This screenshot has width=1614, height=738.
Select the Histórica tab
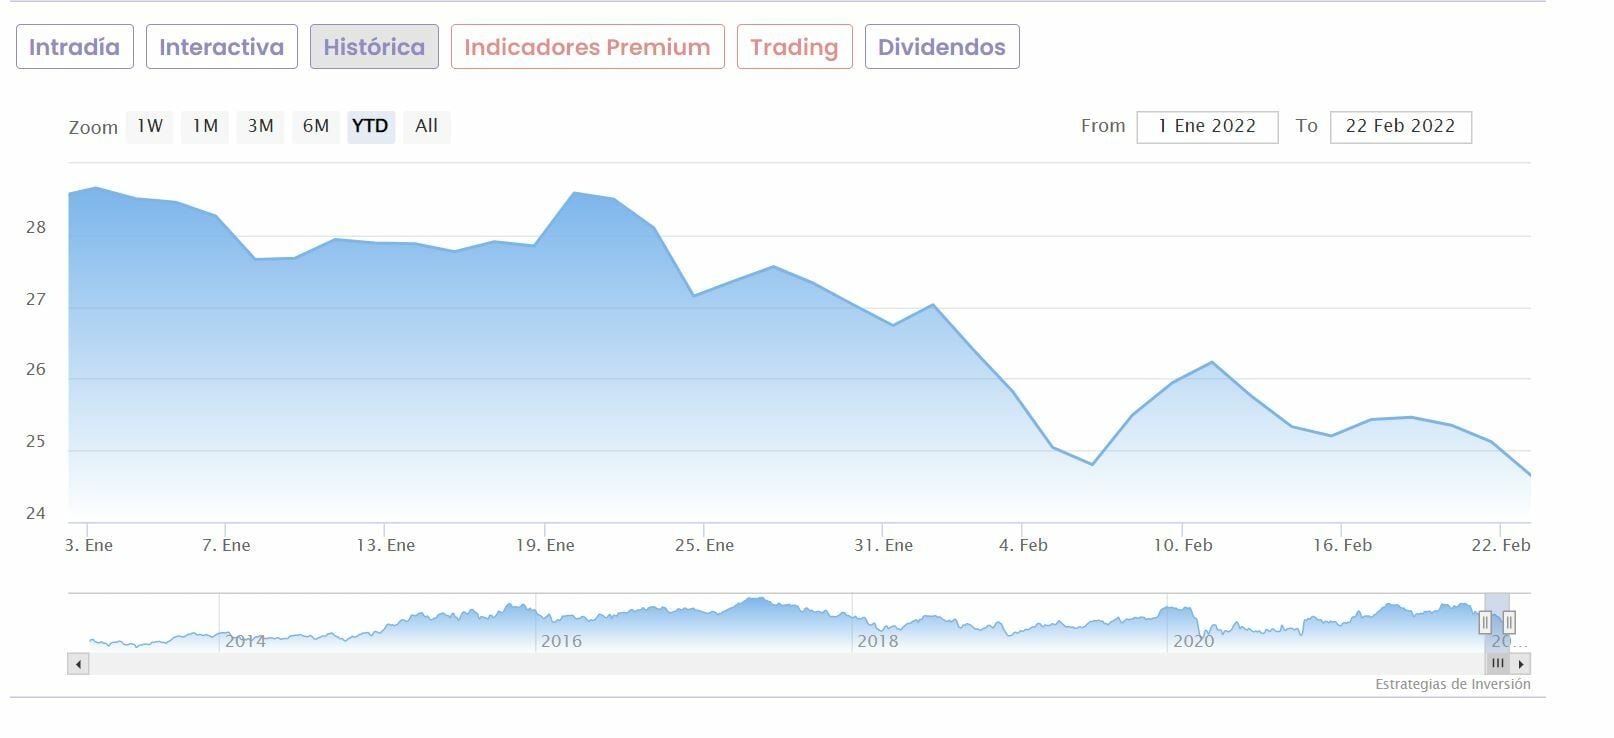[x=374, y=47]
